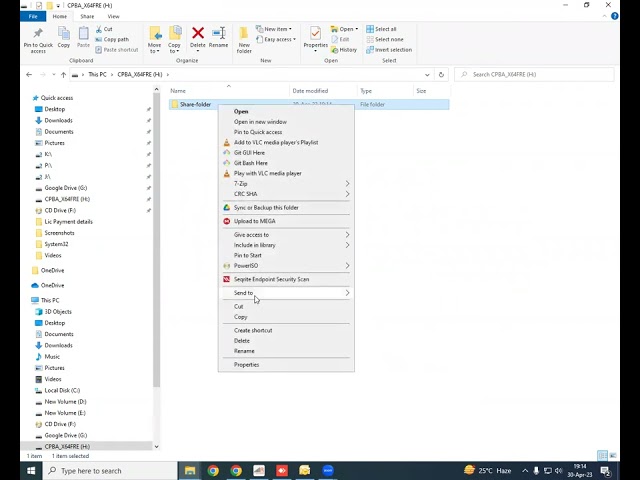Select Music in navigation pane
The image size is (640, 480).
coord(51,356)
